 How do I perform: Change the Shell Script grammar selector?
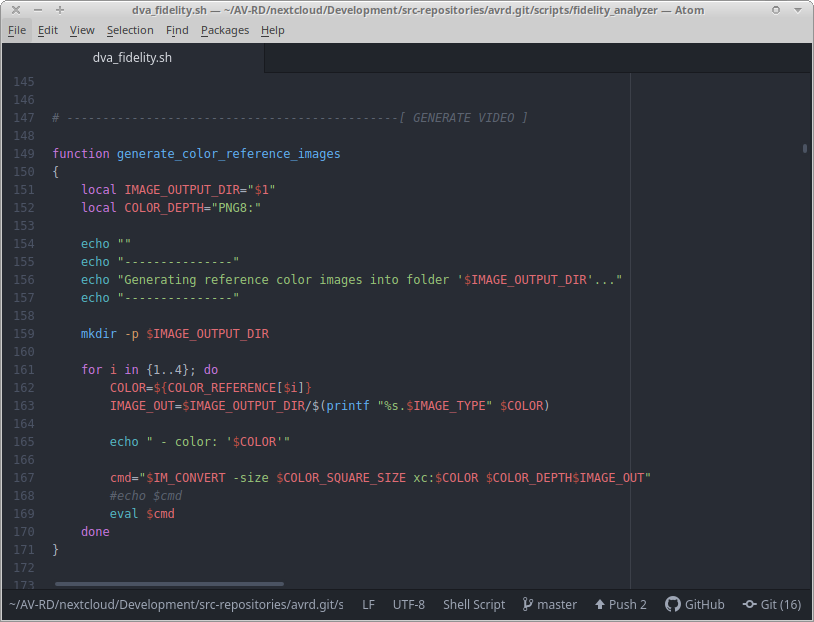(x=474, y=604)
